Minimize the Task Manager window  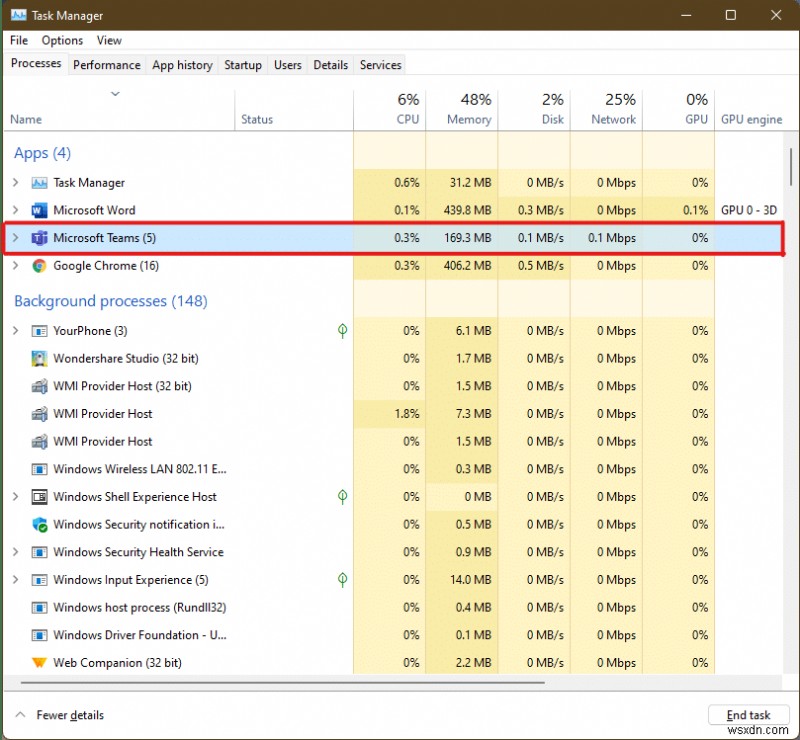686,15
